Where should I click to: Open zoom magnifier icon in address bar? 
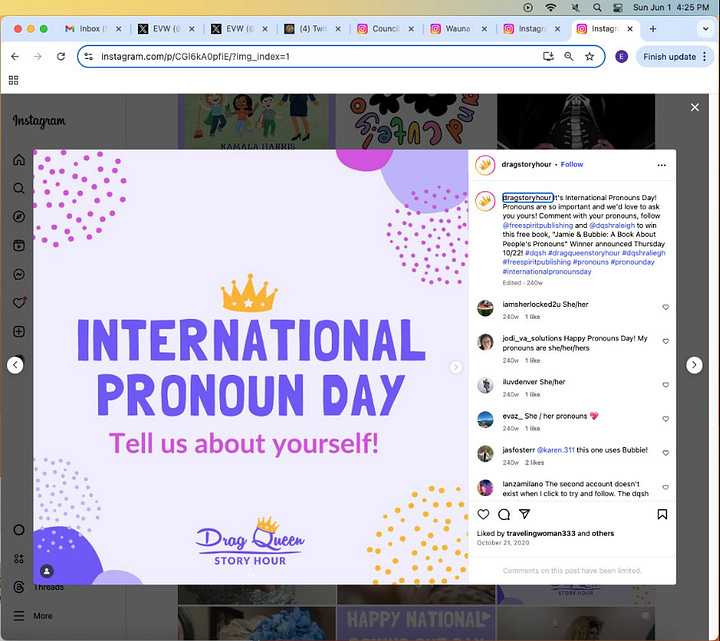point(568,56)
